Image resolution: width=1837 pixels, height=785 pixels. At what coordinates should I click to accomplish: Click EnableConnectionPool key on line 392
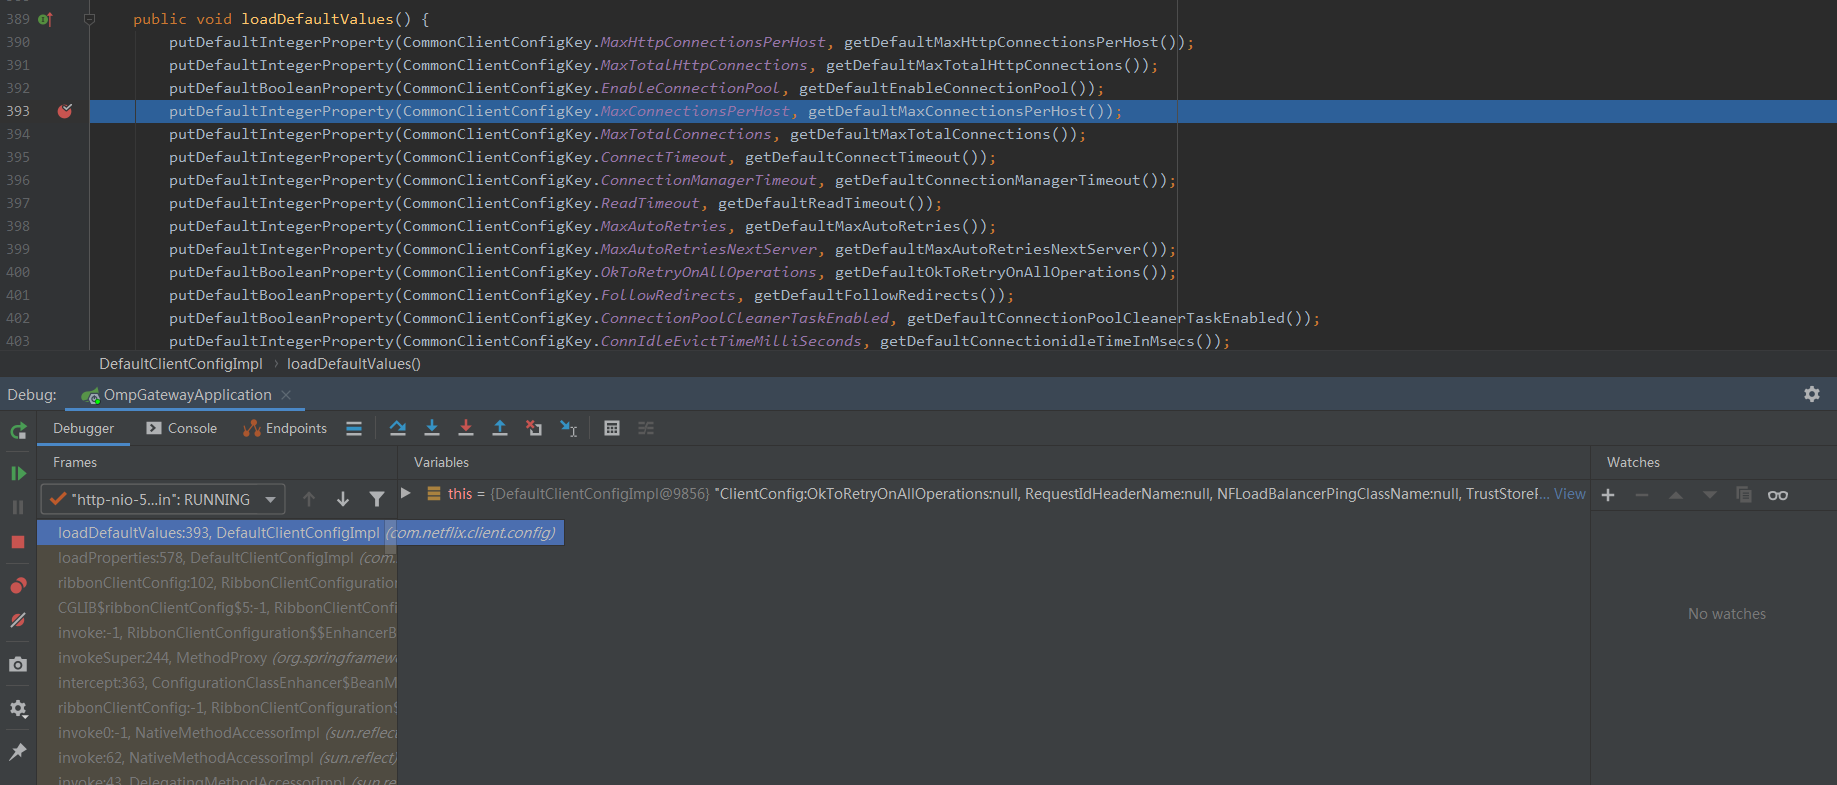690,88
